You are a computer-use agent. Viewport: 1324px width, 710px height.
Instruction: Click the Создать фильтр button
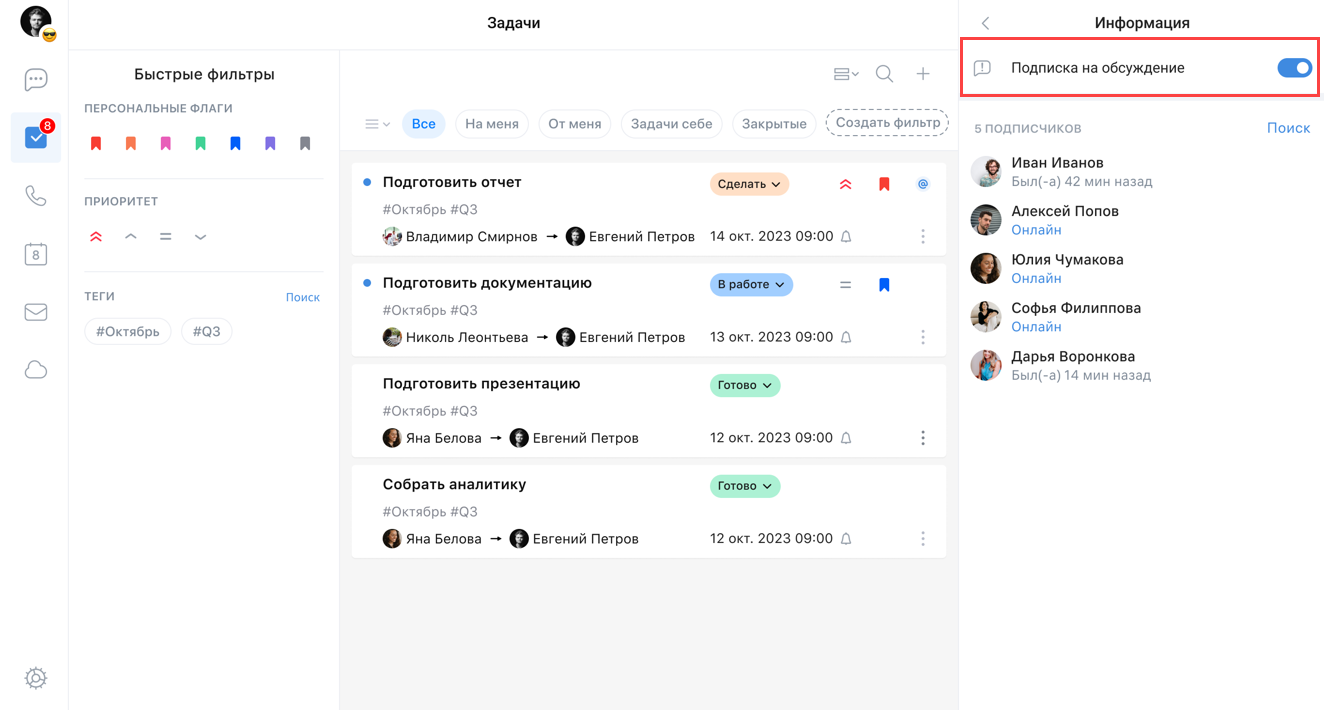(887, 123)
